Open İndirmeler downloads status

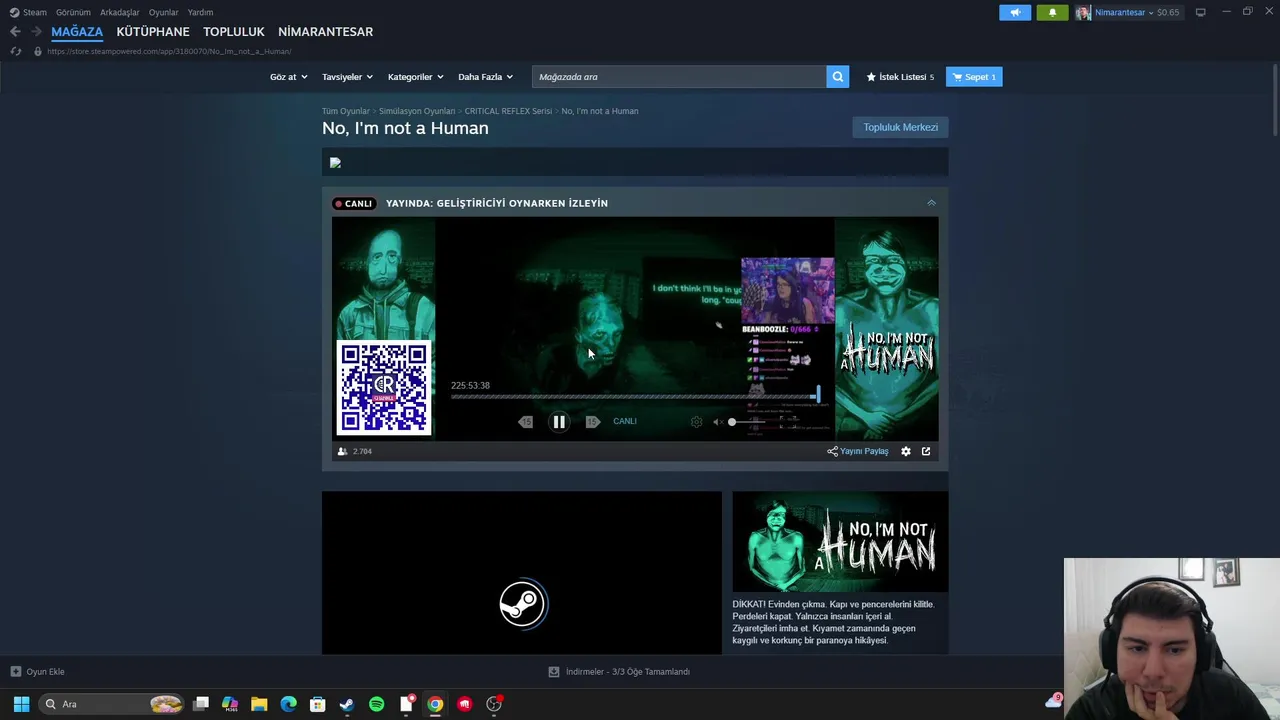click(x=620, y=672)
